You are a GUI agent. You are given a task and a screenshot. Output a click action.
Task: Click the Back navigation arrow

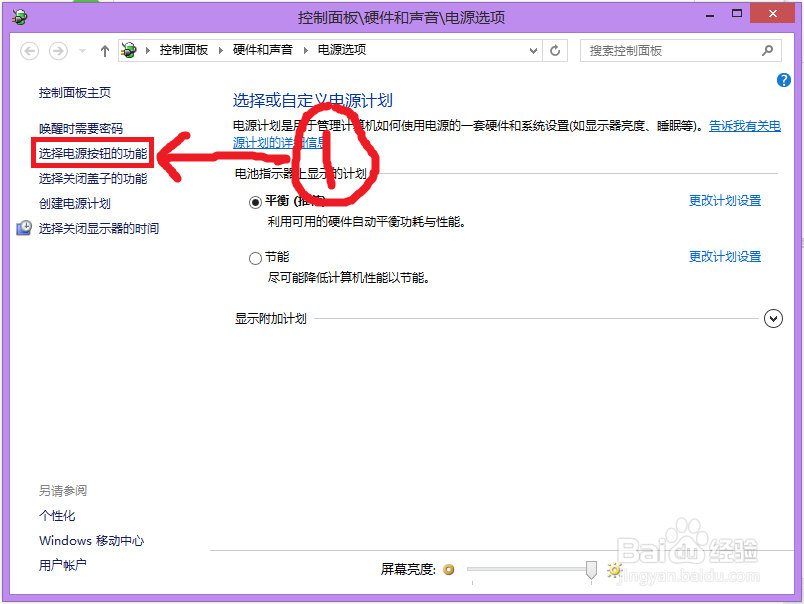(x=30, y=50)
